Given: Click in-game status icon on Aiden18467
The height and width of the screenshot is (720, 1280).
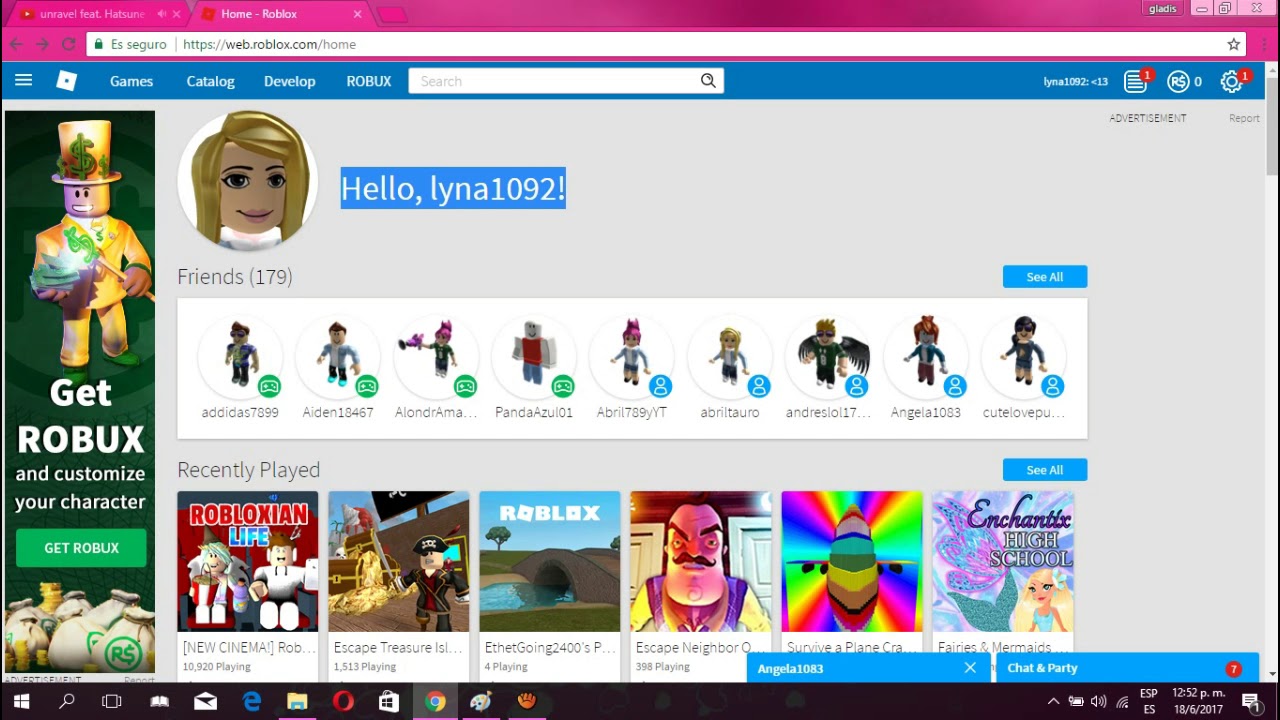Looking at the screenshot, I should pyautogui.click(x=367, y=386).
